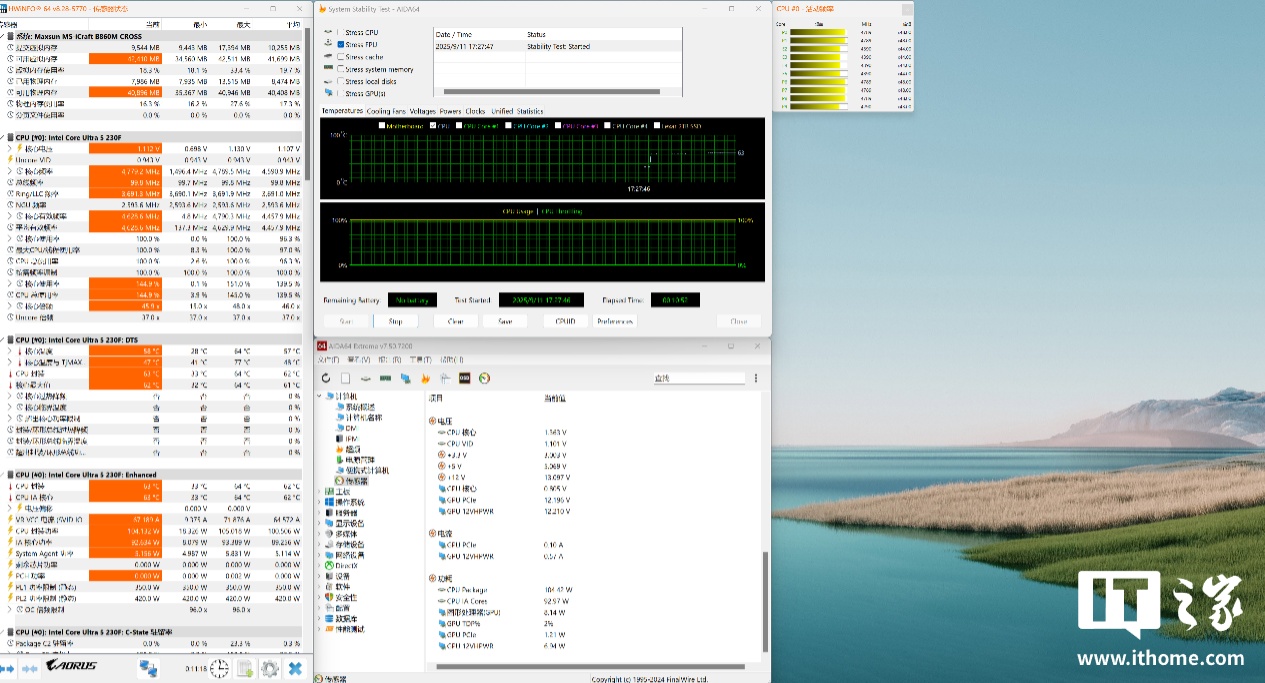The width and height of the screenshot is (1265, 683).
Task: Switch to the Cooling Fans tab
Action: 386,111
